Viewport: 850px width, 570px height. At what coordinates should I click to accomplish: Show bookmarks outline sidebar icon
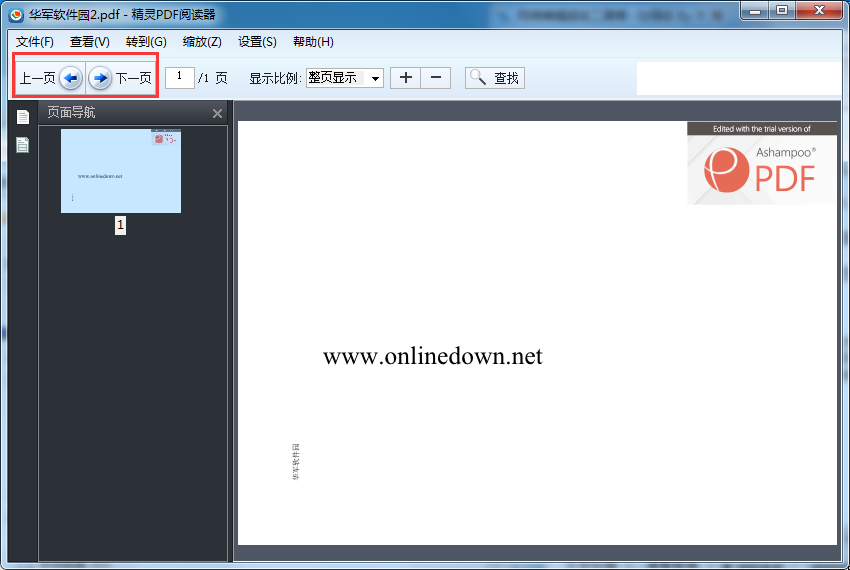click(23, 145)
